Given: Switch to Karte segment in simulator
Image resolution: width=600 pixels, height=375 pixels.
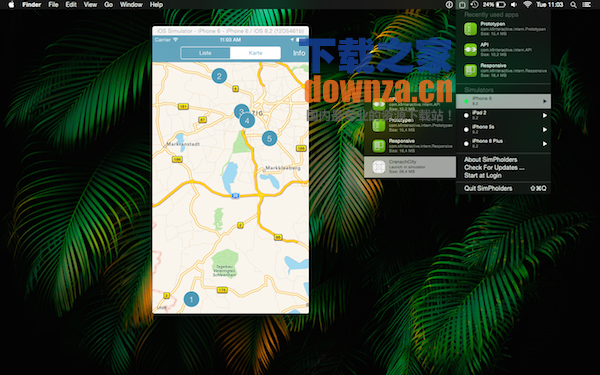Looking at the screenshot, I should pos(256,53).
